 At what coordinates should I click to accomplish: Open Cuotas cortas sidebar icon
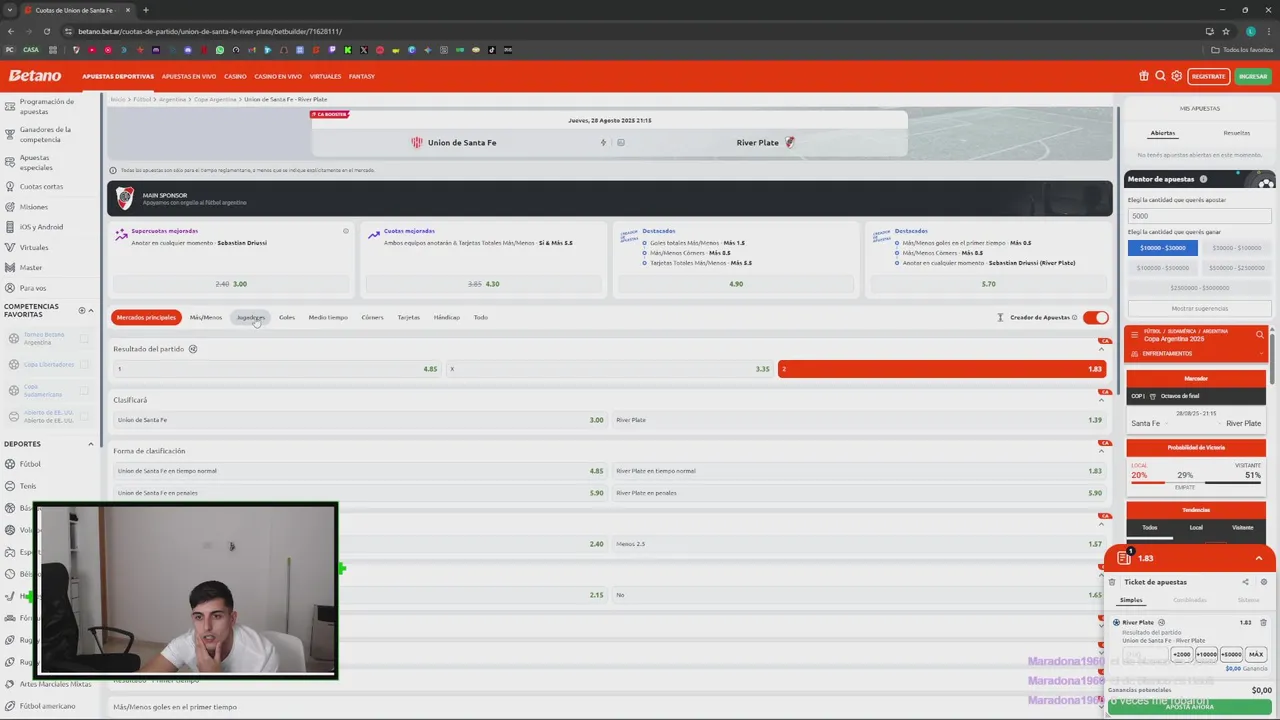pos(11,186)
